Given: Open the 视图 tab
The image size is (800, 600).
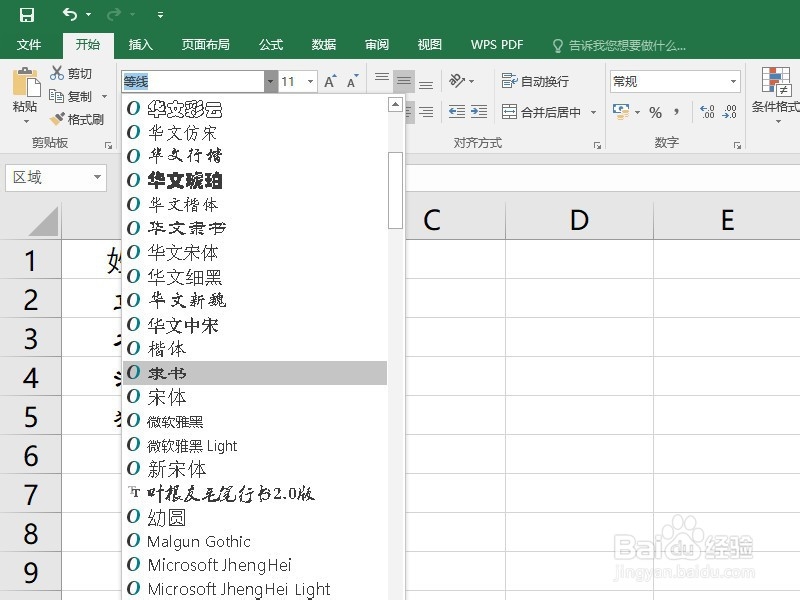Looking at the screenshot, I should (x=430, y=45).
